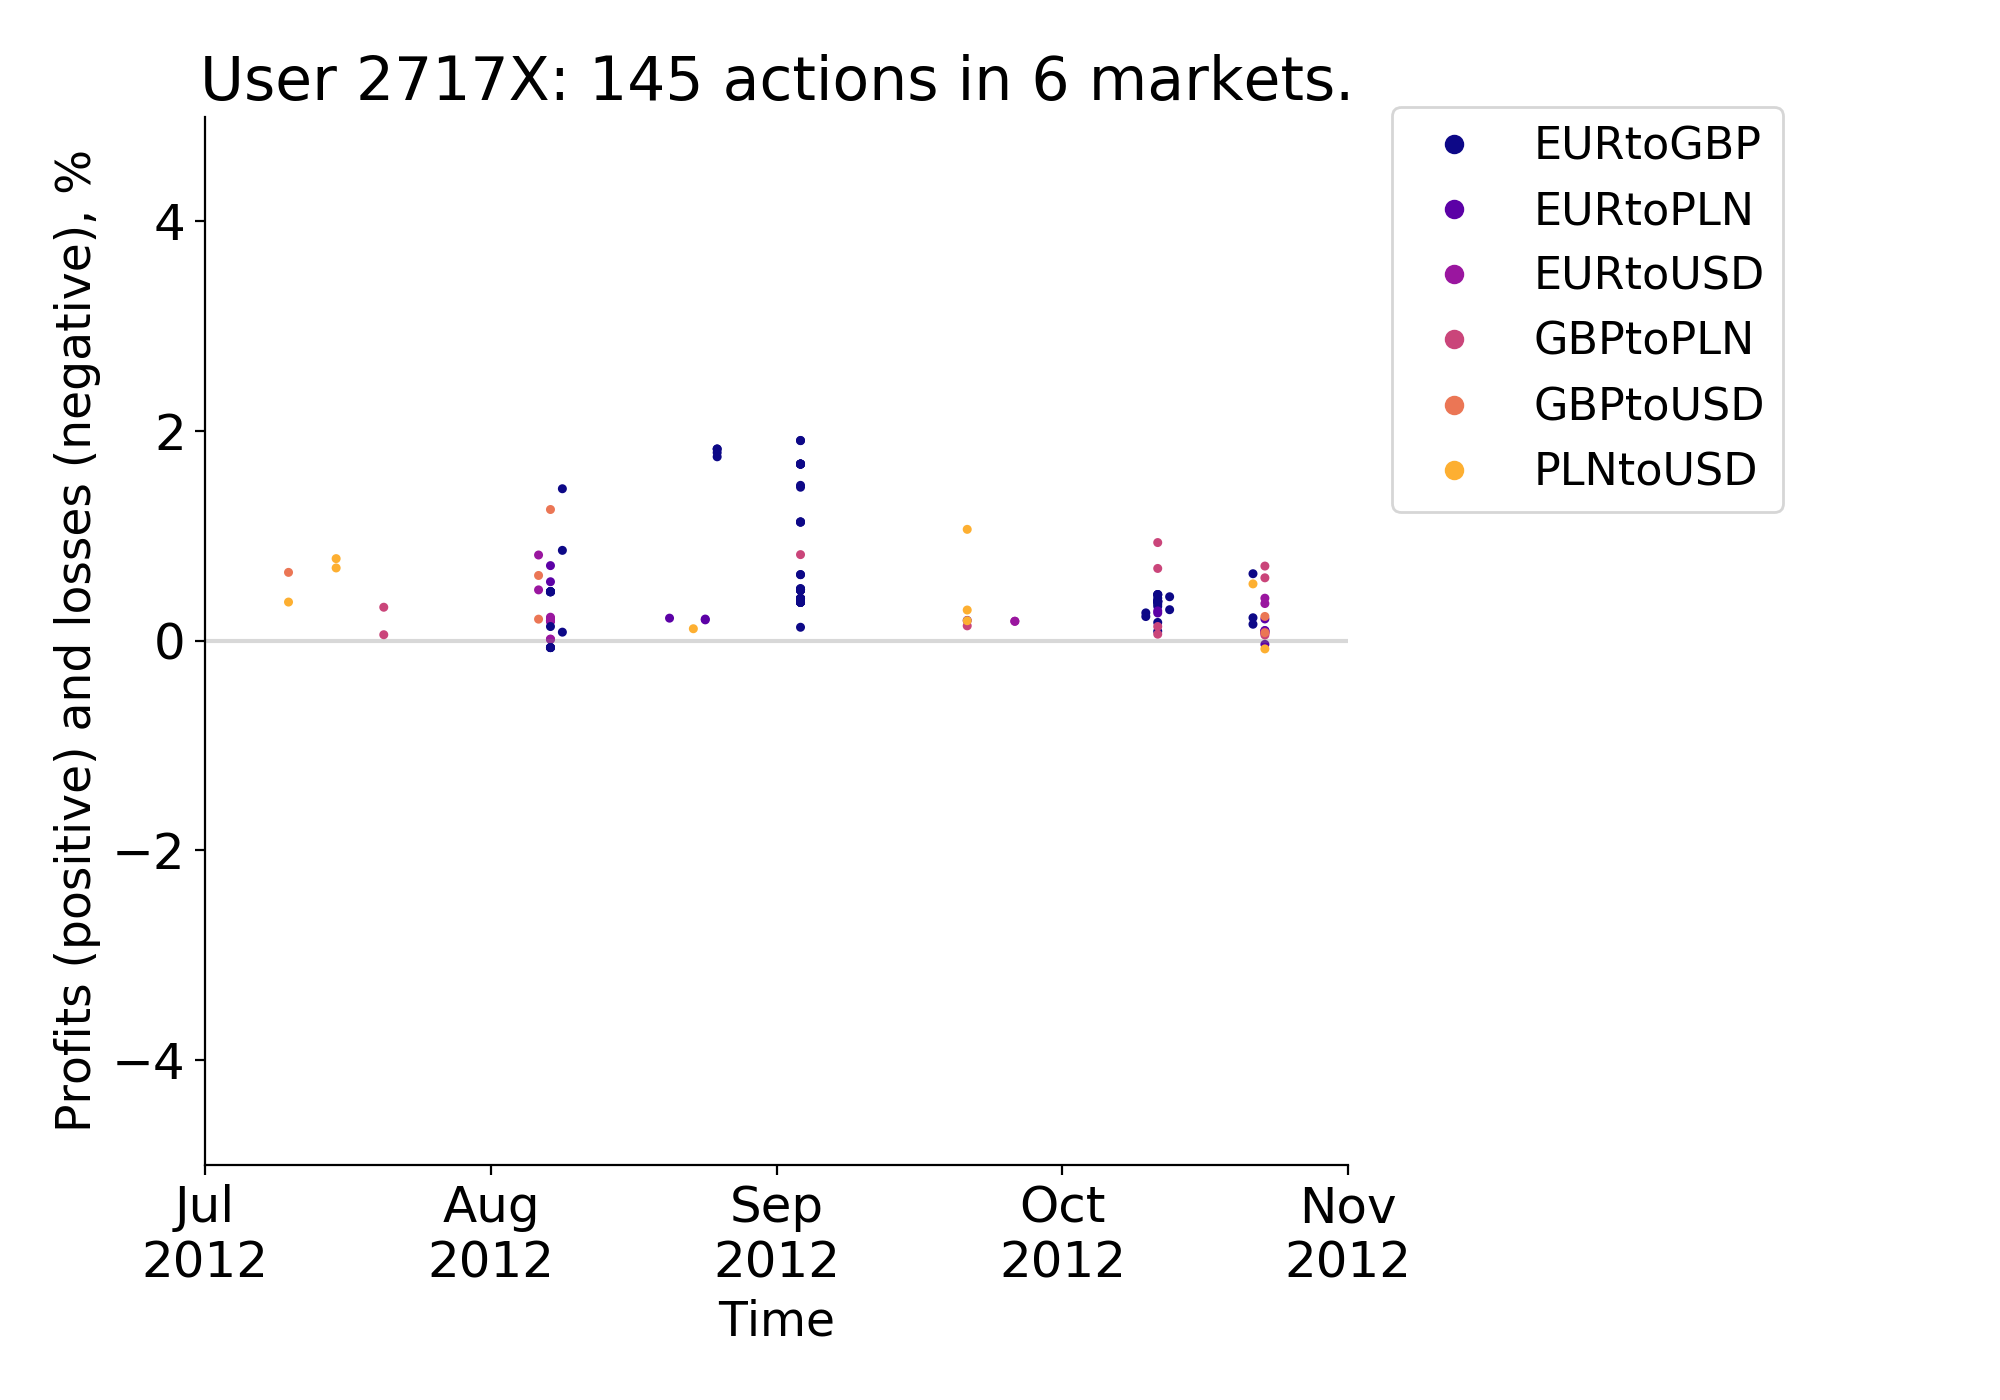2000x1400 pixels.
Task: Click the GBPtoPLN legend marker dot
Action: (1454, 340)
